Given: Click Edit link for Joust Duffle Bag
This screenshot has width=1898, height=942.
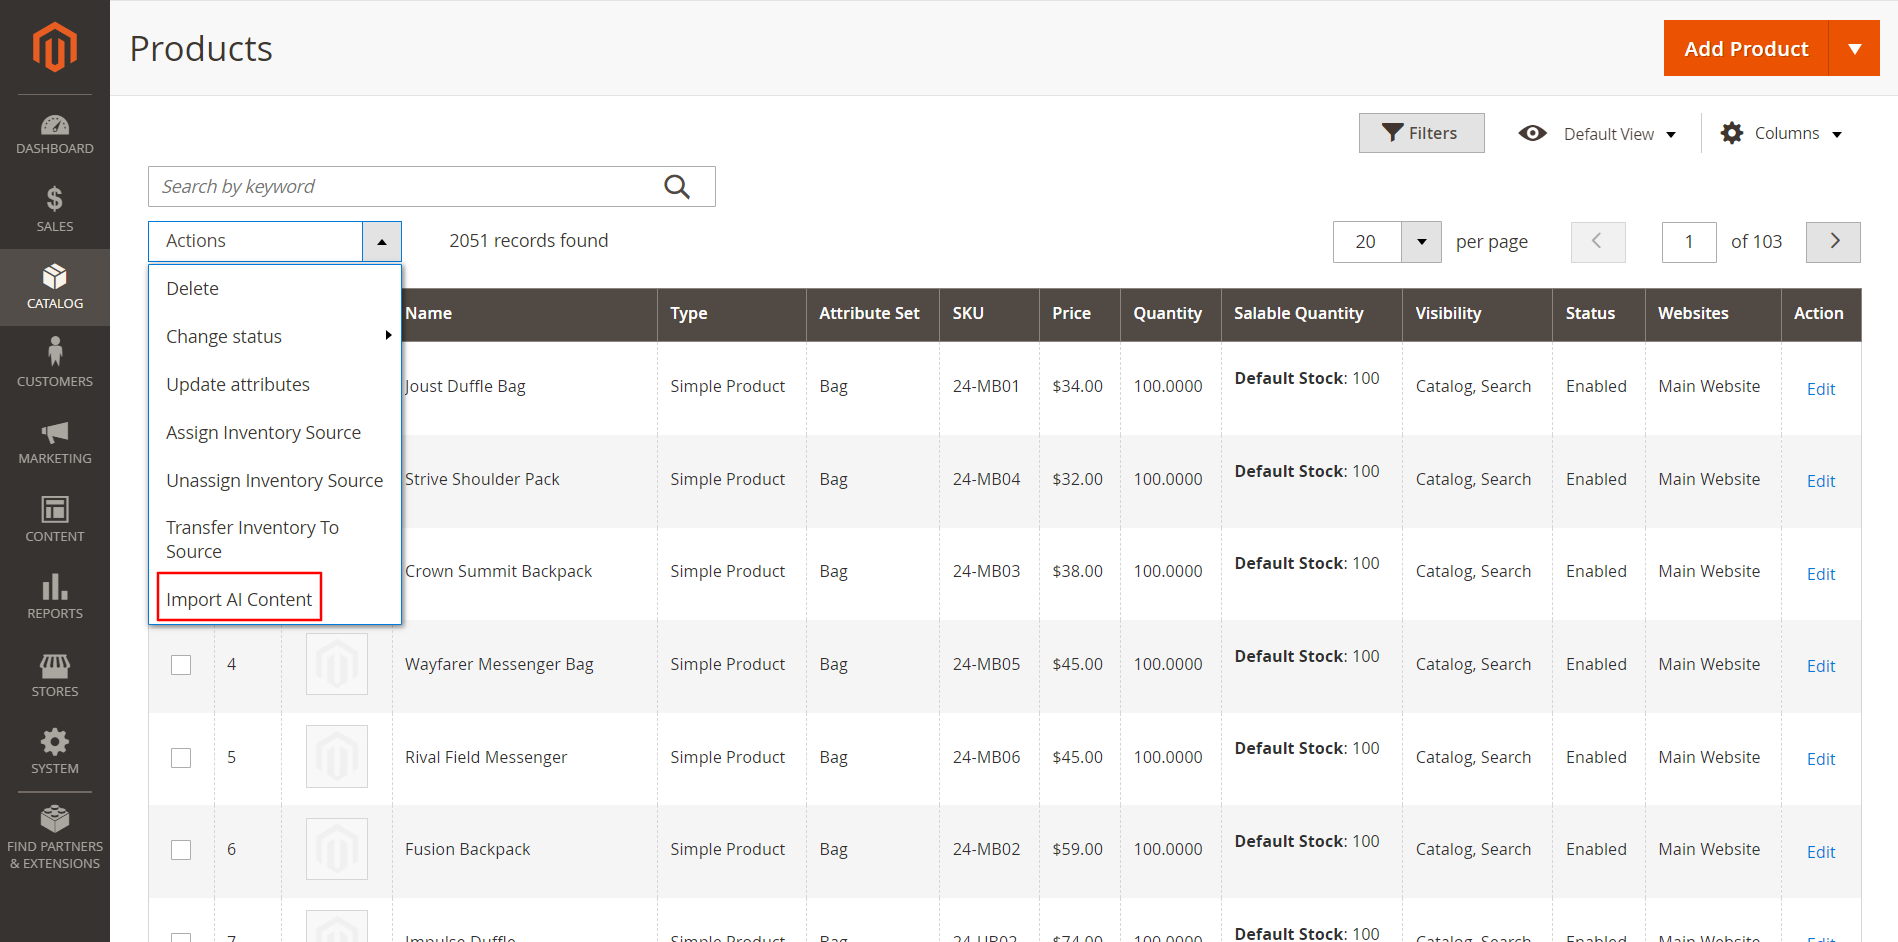Looking at the screenshot, I should click(x=1820, y=389).
